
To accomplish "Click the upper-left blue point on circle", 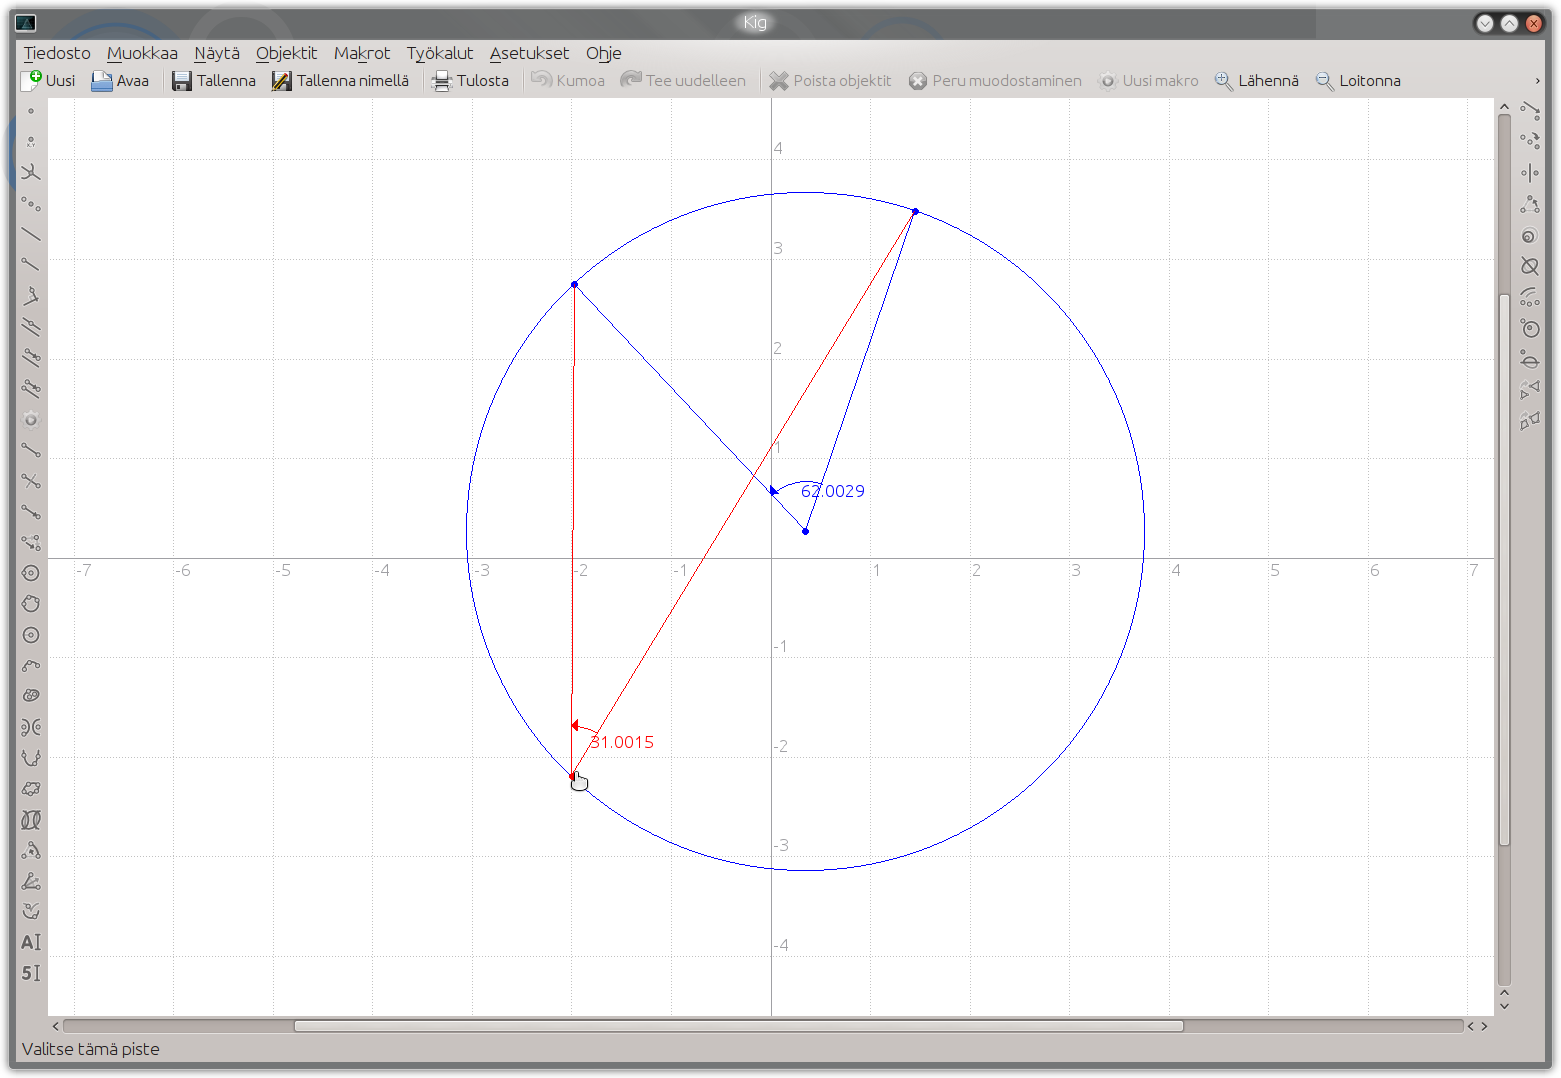I will 574,284.
